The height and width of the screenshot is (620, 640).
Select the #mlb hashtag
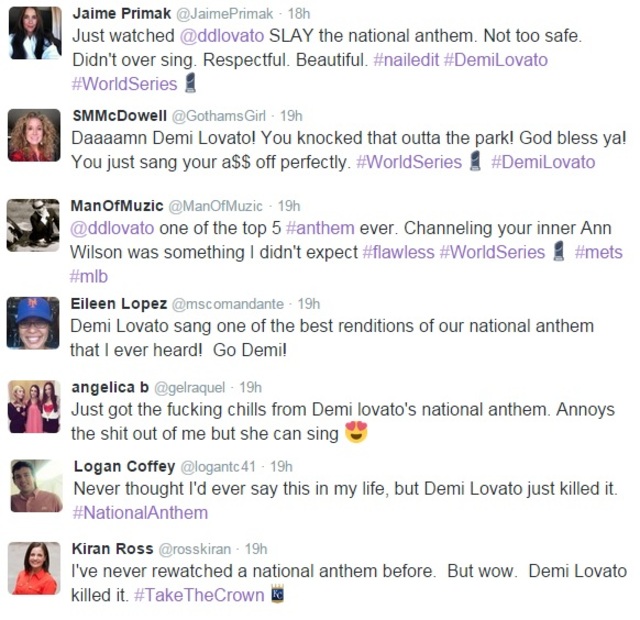pos(89,275)
